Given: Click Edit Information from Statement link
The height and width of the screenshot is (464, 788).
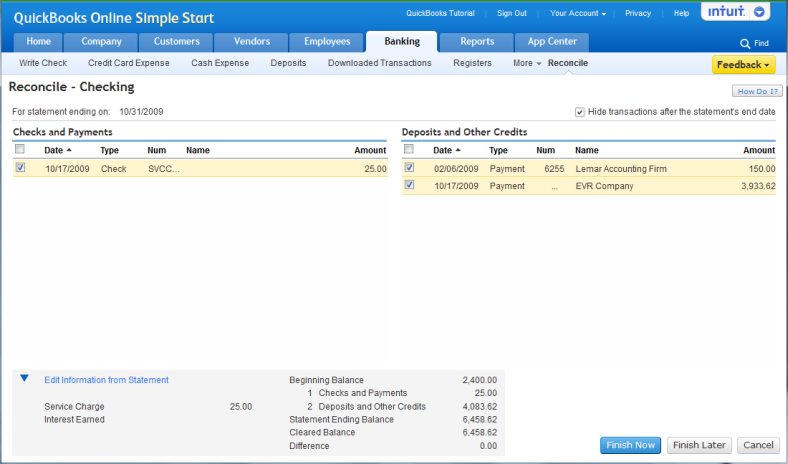Looking at the screenshot, I should pyautogui.click(x=107, y=380).
